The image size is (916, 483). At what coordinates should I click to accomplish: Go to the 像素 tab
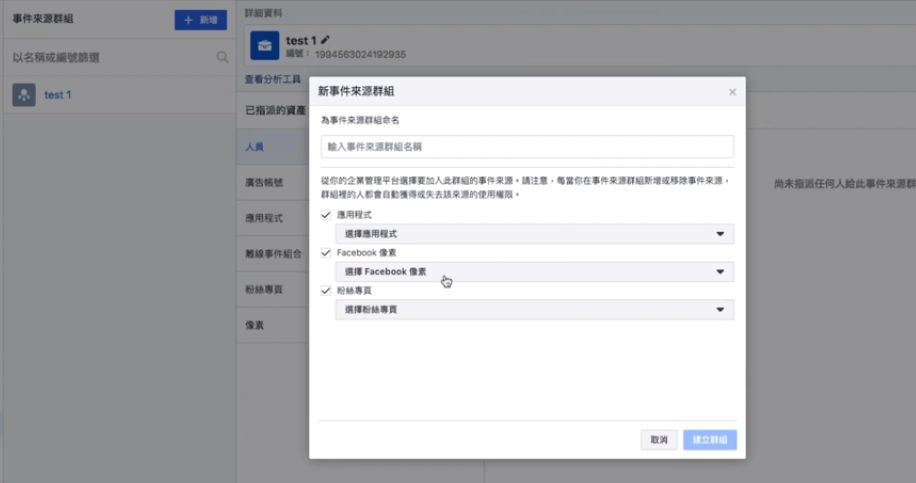click(x=256, y=325)
